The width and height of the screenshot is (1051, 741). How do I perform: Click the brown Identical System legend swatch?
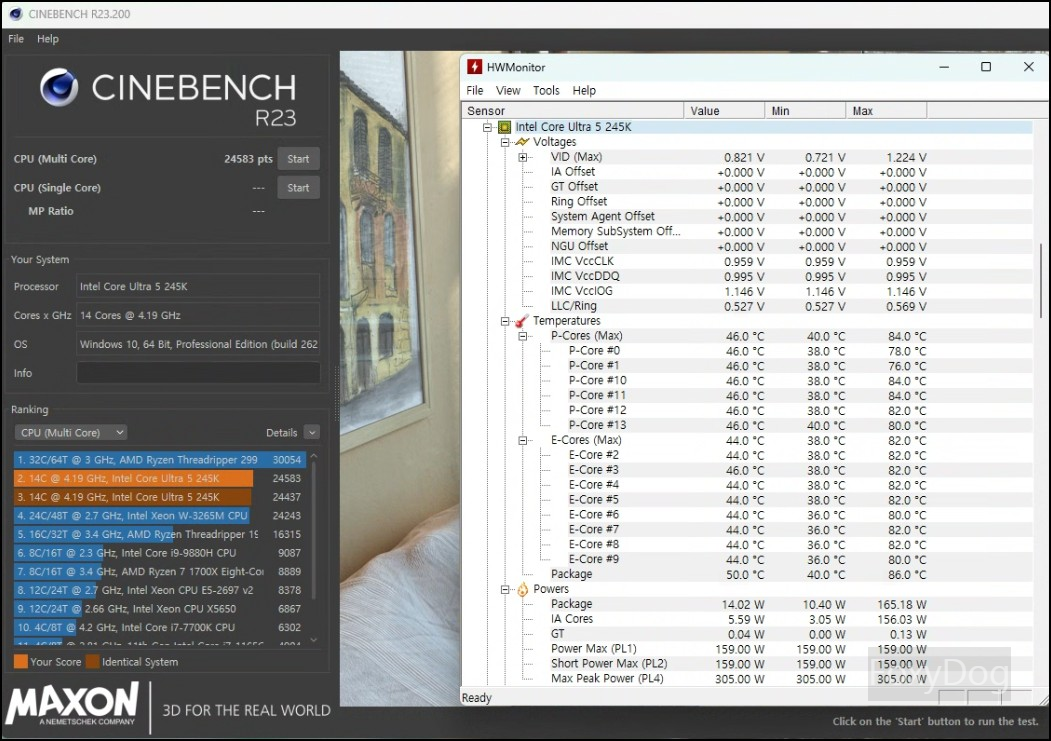click(x=92, y=661)
